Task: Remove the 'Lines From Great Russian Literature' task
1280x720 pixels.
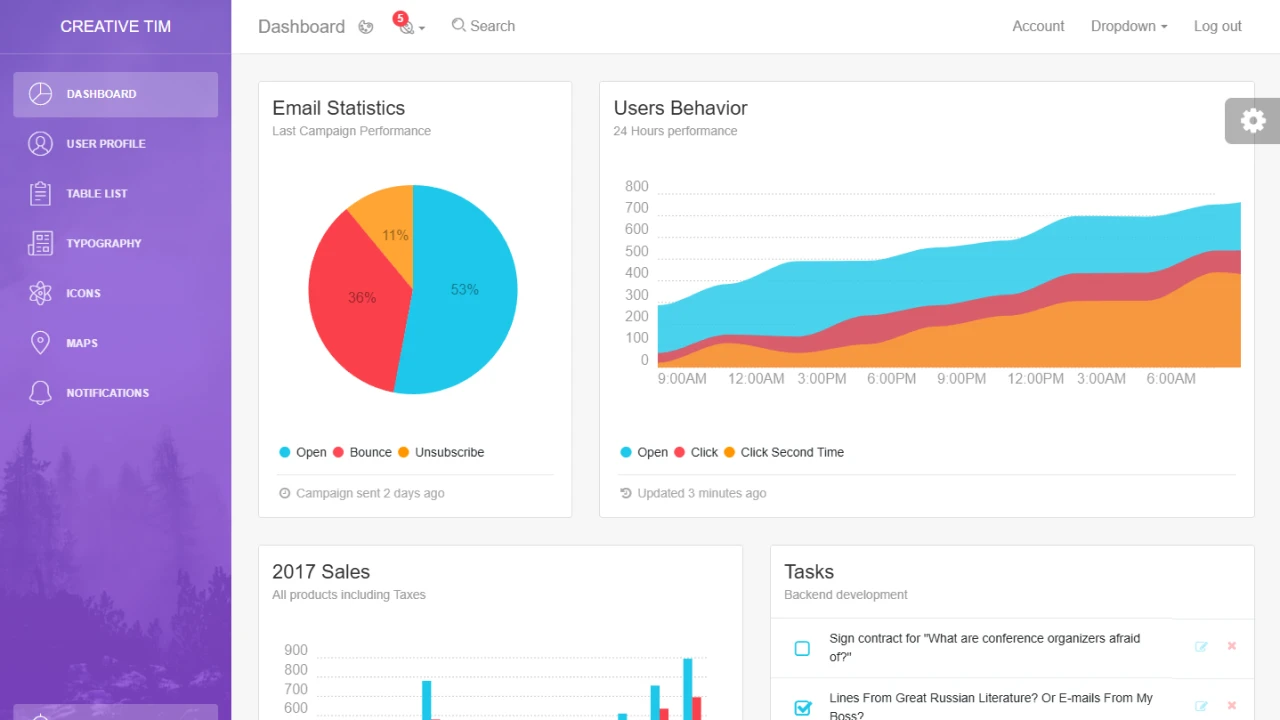Action: [x=1232, y=706]
